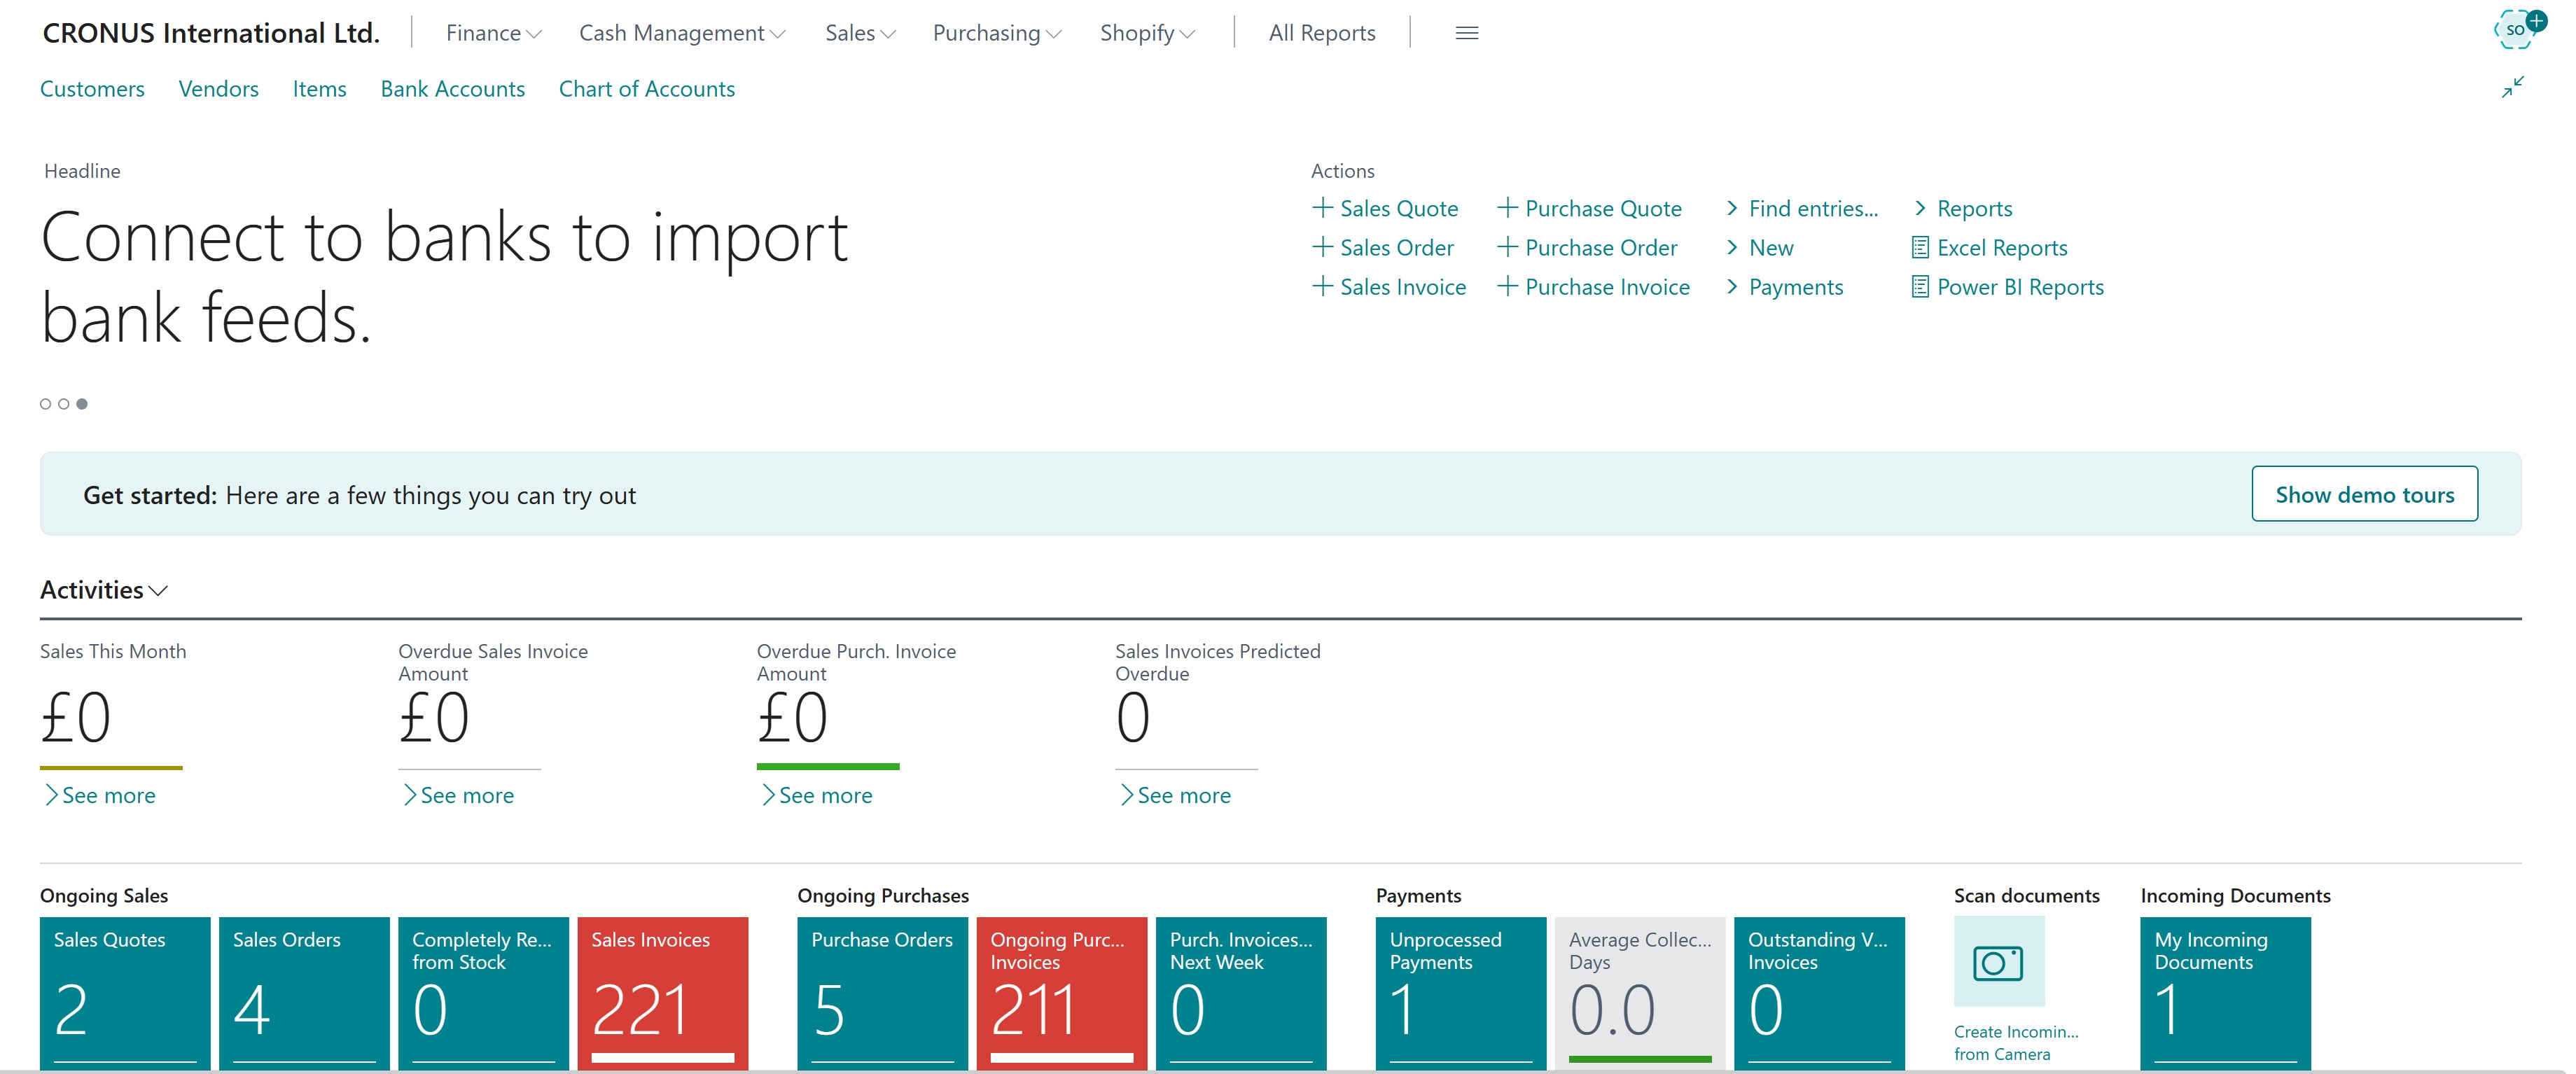
Task: Open All Reports menu item
Action: pos(1321,33)
